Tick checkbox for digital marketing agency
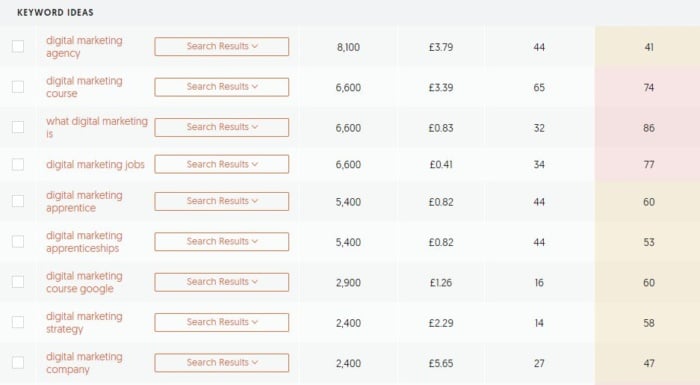Image resolution: width=700 pixels, height=385 pixels. [x=18, y=46]
